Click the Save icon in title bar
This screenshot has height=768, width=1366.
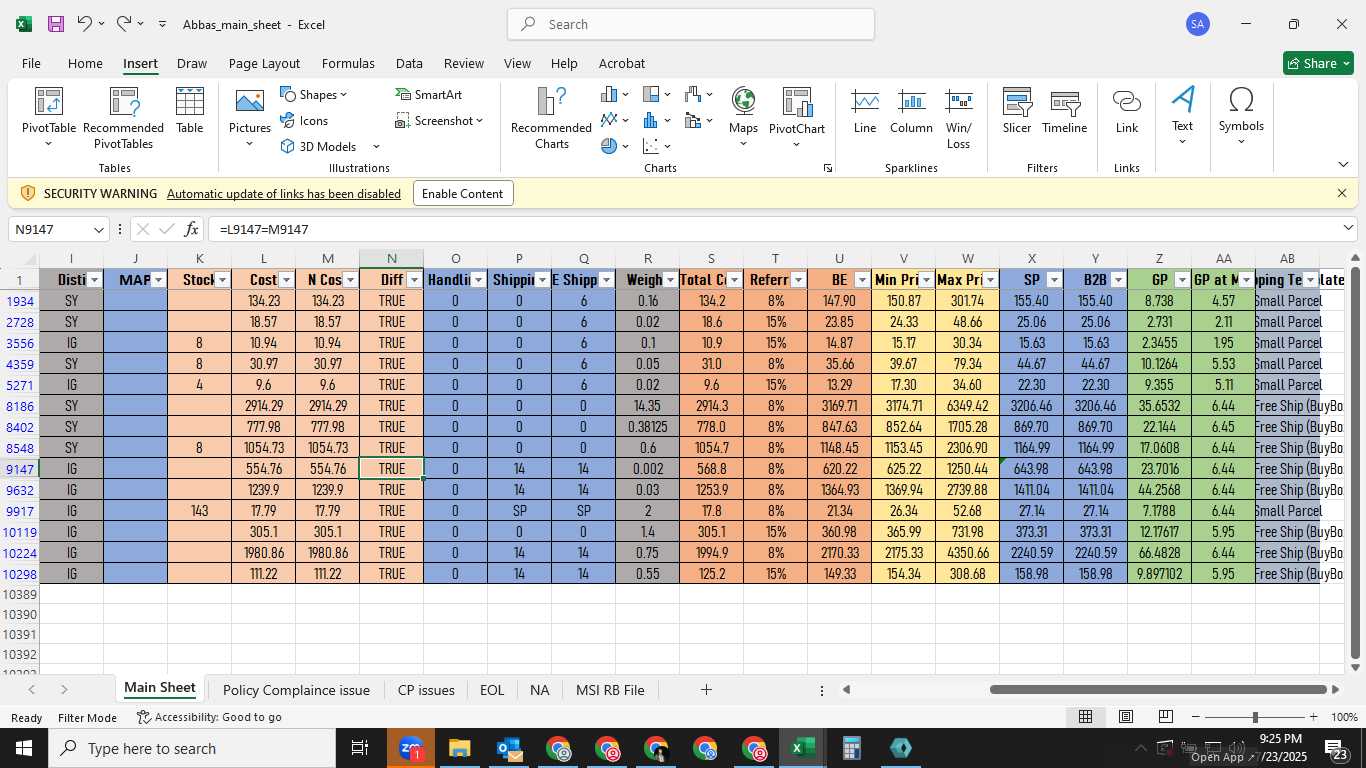pos(56,24)
